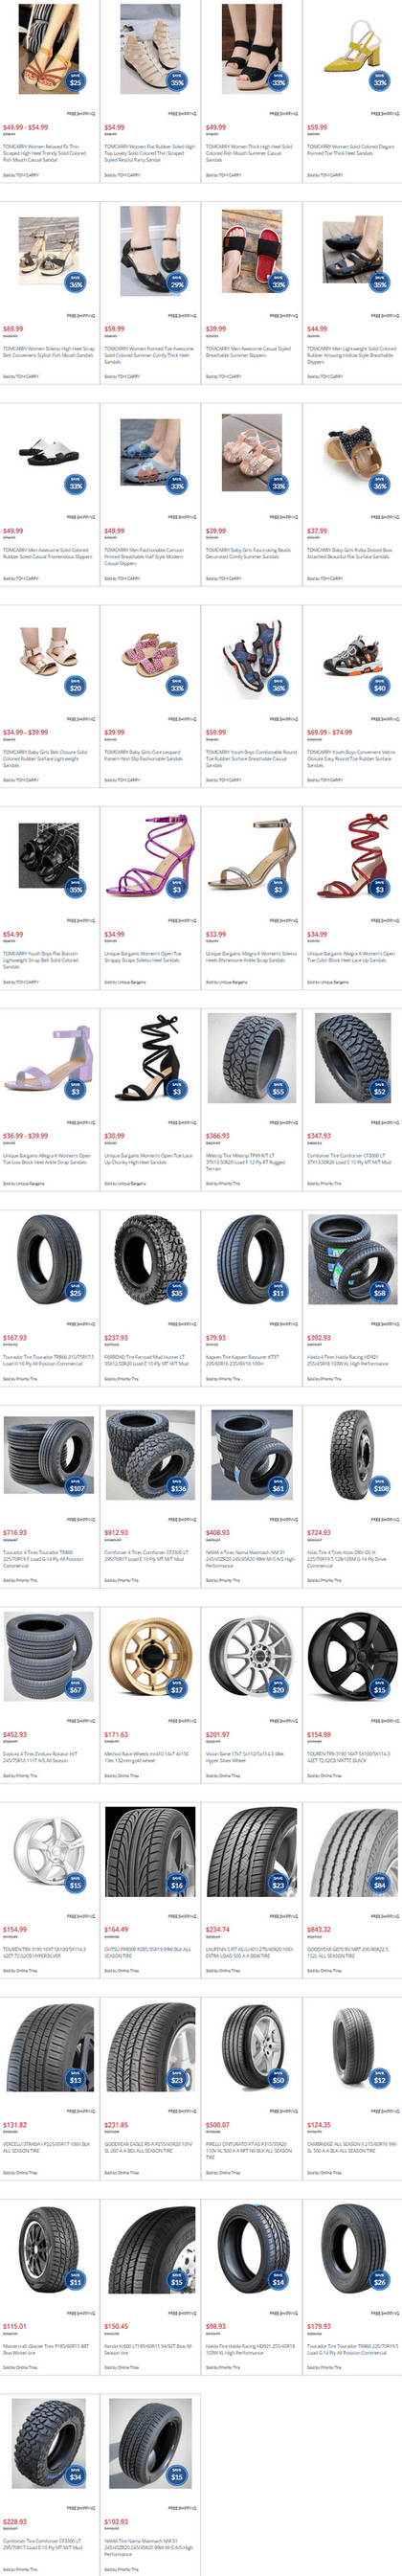Click the Save $40 badge on youth sneakers
The width and height of the screenshot is (402, 2576).
380,687
